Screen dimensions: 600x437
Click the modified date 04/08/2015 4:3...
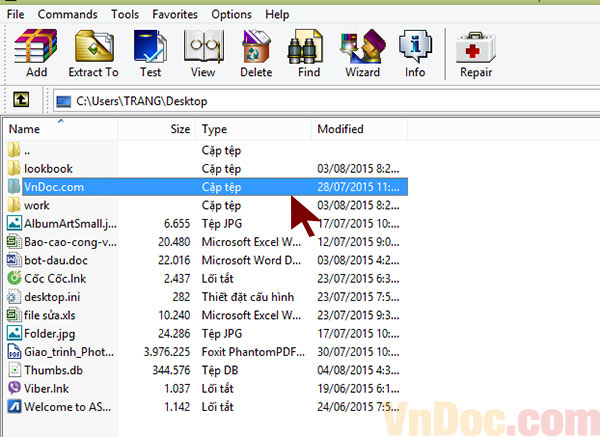358,370
